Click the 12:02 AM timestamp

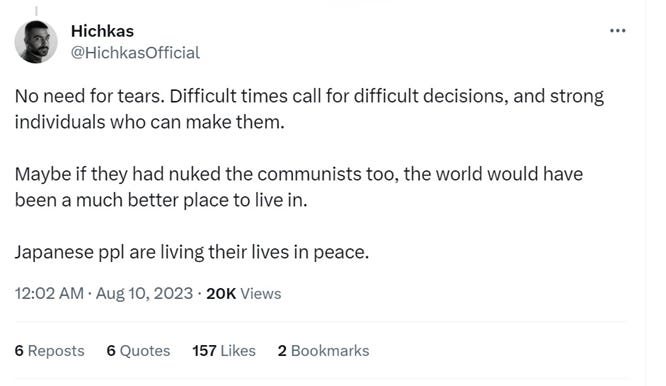(x=49, y=293)
